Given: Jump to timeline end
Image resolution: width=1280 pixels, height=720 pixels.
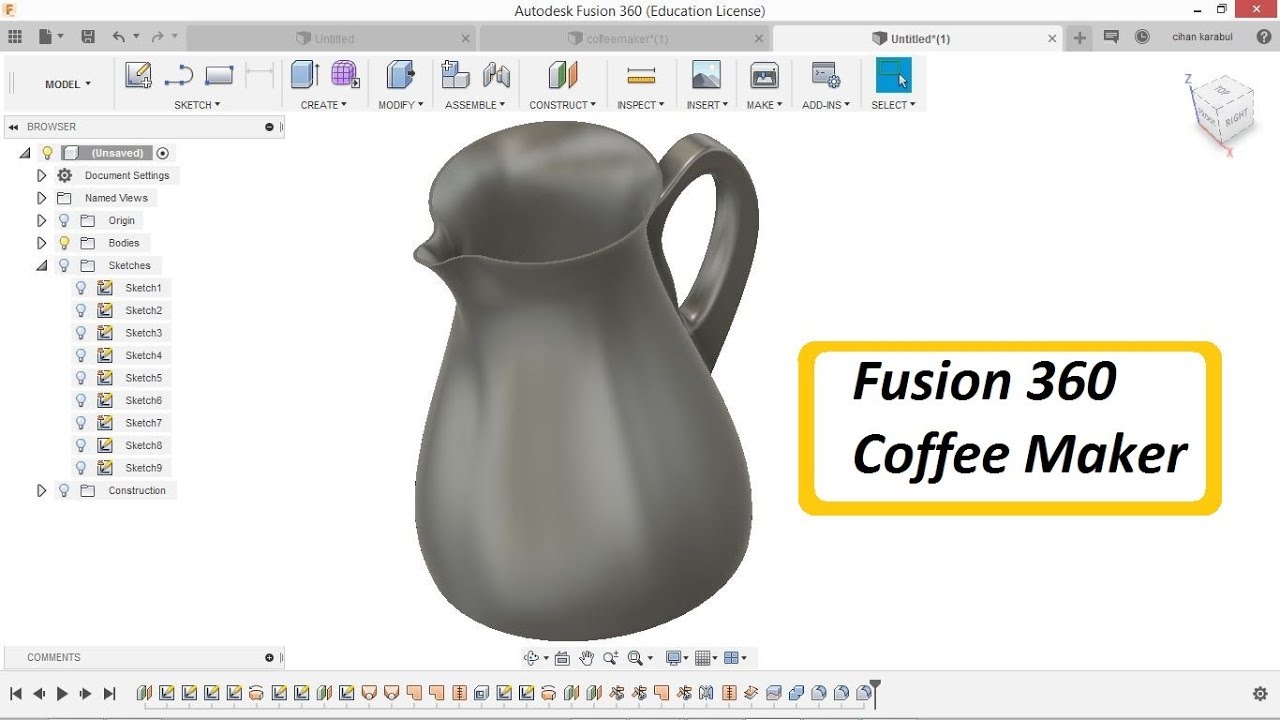Looking at the screenshot, I should click(110, 693).
